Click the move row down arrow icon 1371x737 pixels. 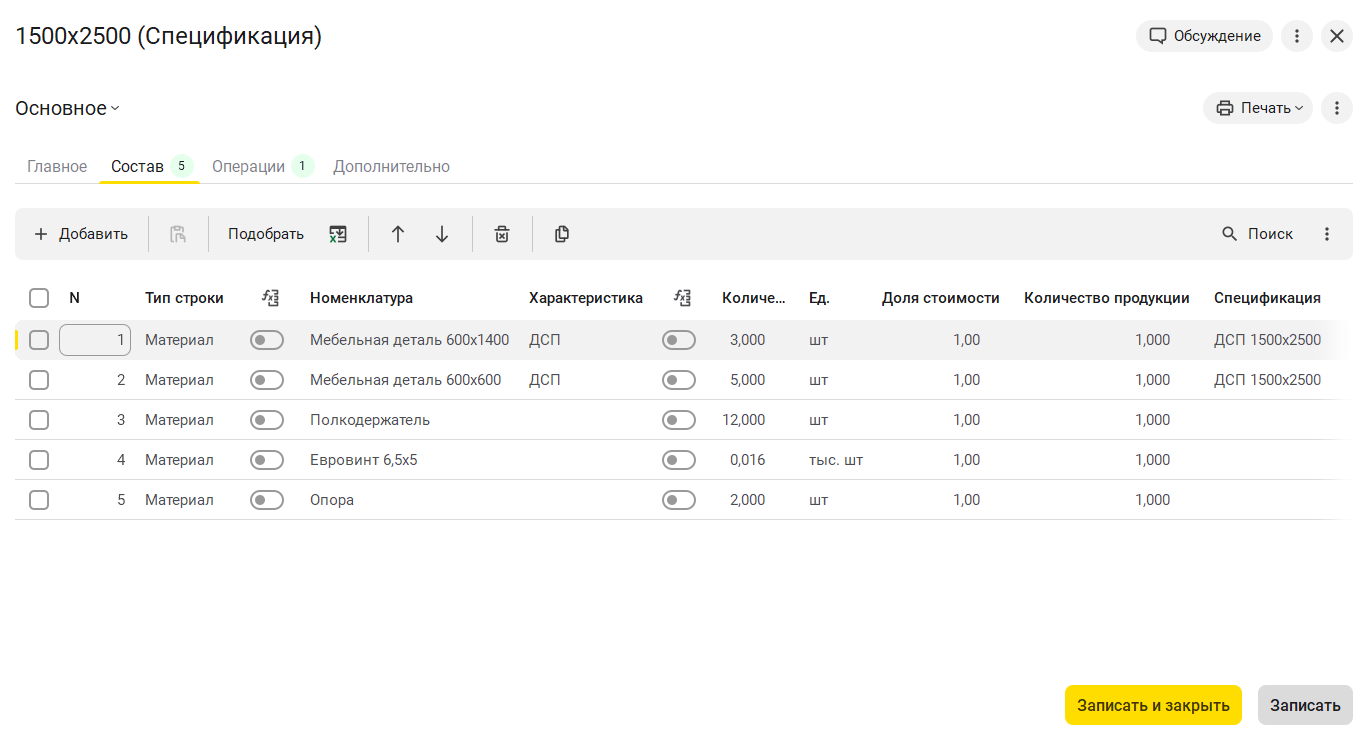[442, 234]
